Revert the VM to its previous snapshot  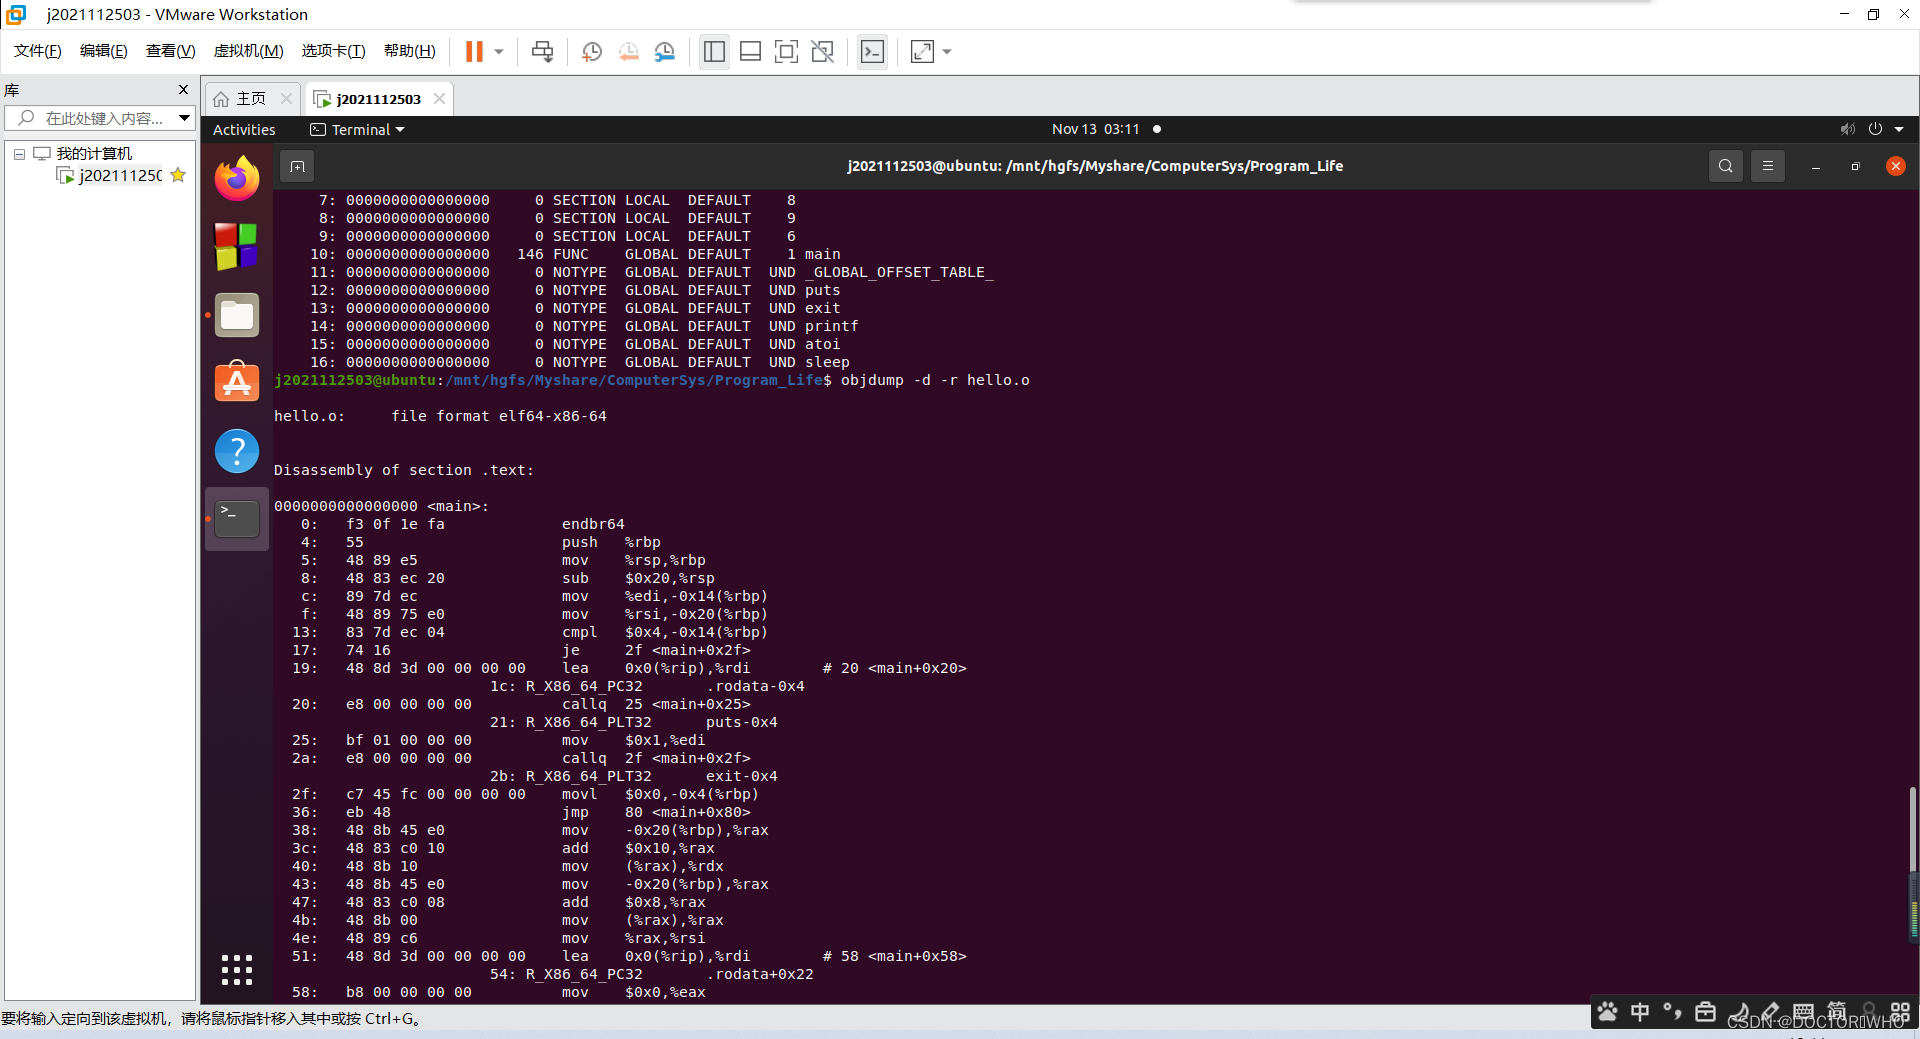pos(628,51)
